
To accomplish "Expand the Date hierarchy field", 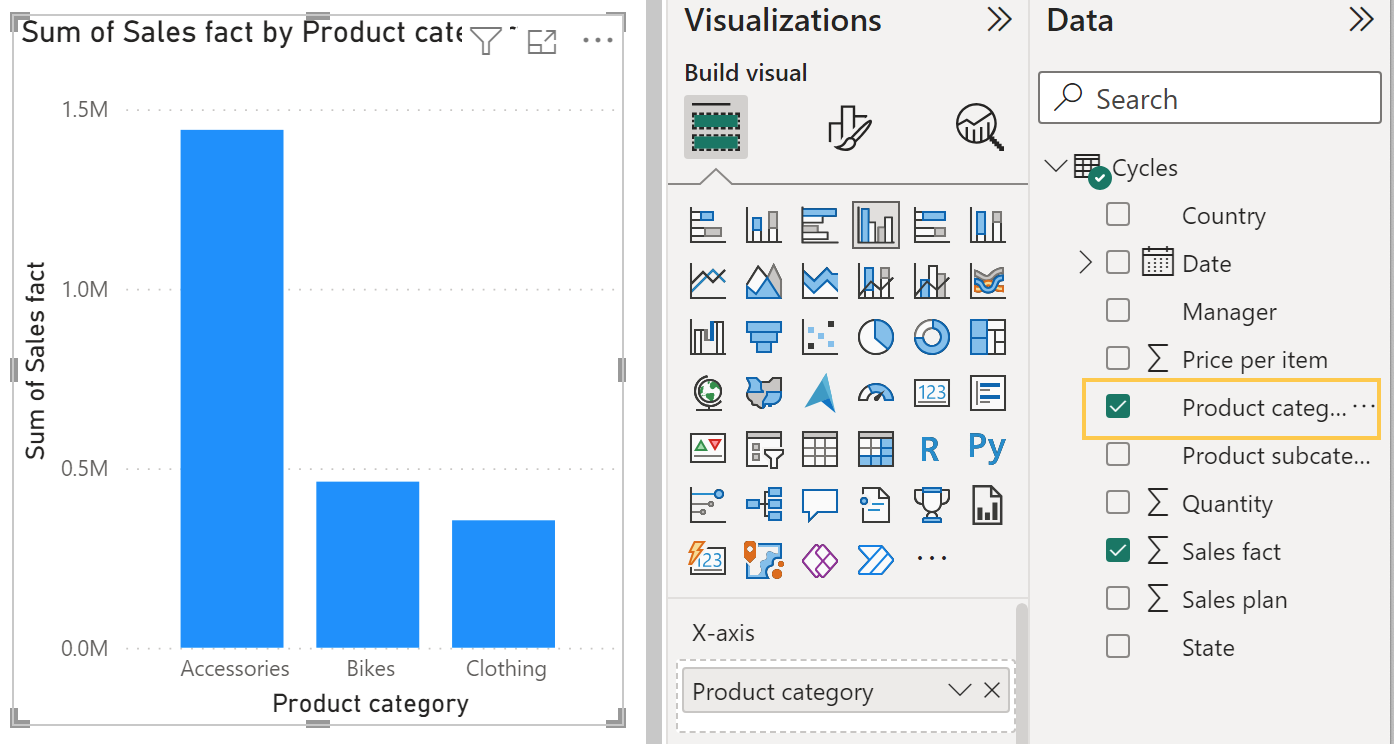I will [x=1086, y=263].
